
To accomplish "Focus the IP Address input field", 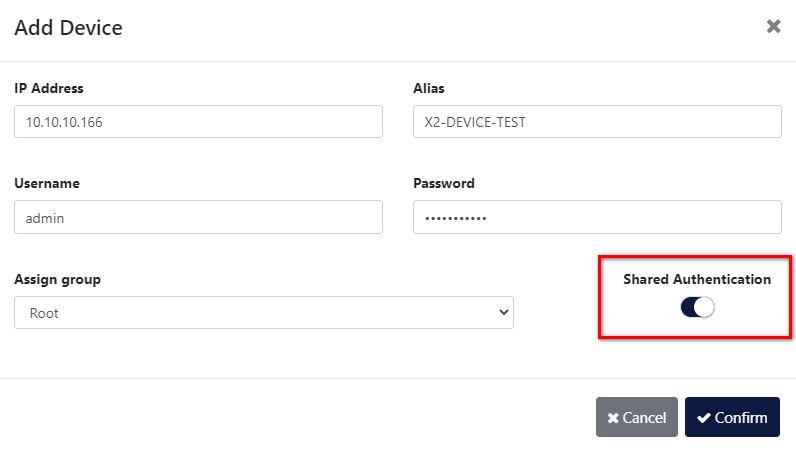I will (198, 122).
